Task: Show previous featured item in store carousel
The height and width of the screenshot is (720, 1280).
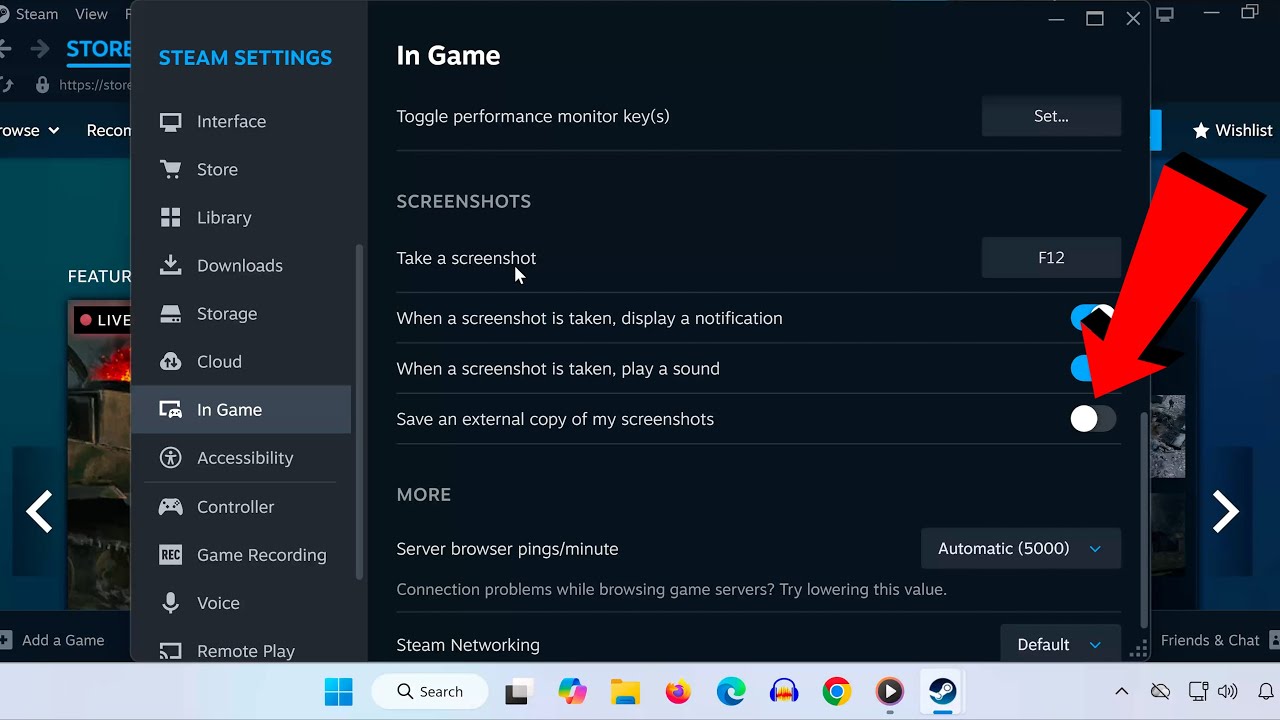Action: (x=39, y=511)
